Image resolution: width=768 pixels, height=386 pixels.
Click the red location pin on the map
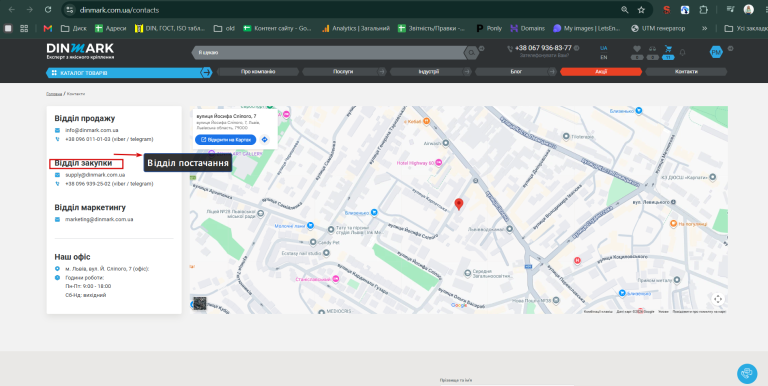459,204
